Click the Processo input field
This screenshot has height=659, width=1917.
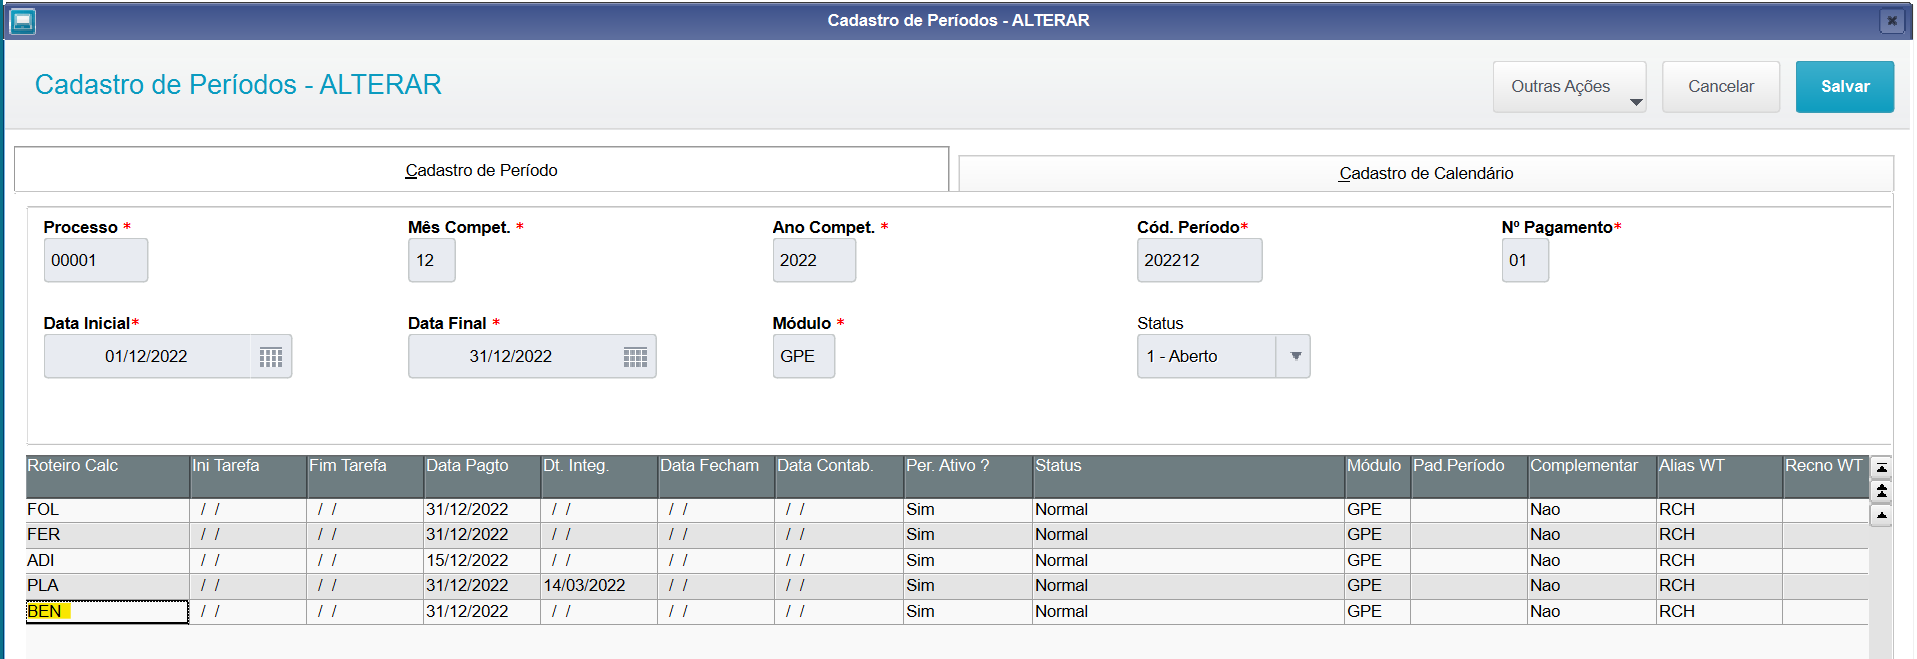click(x=95, y=261)
